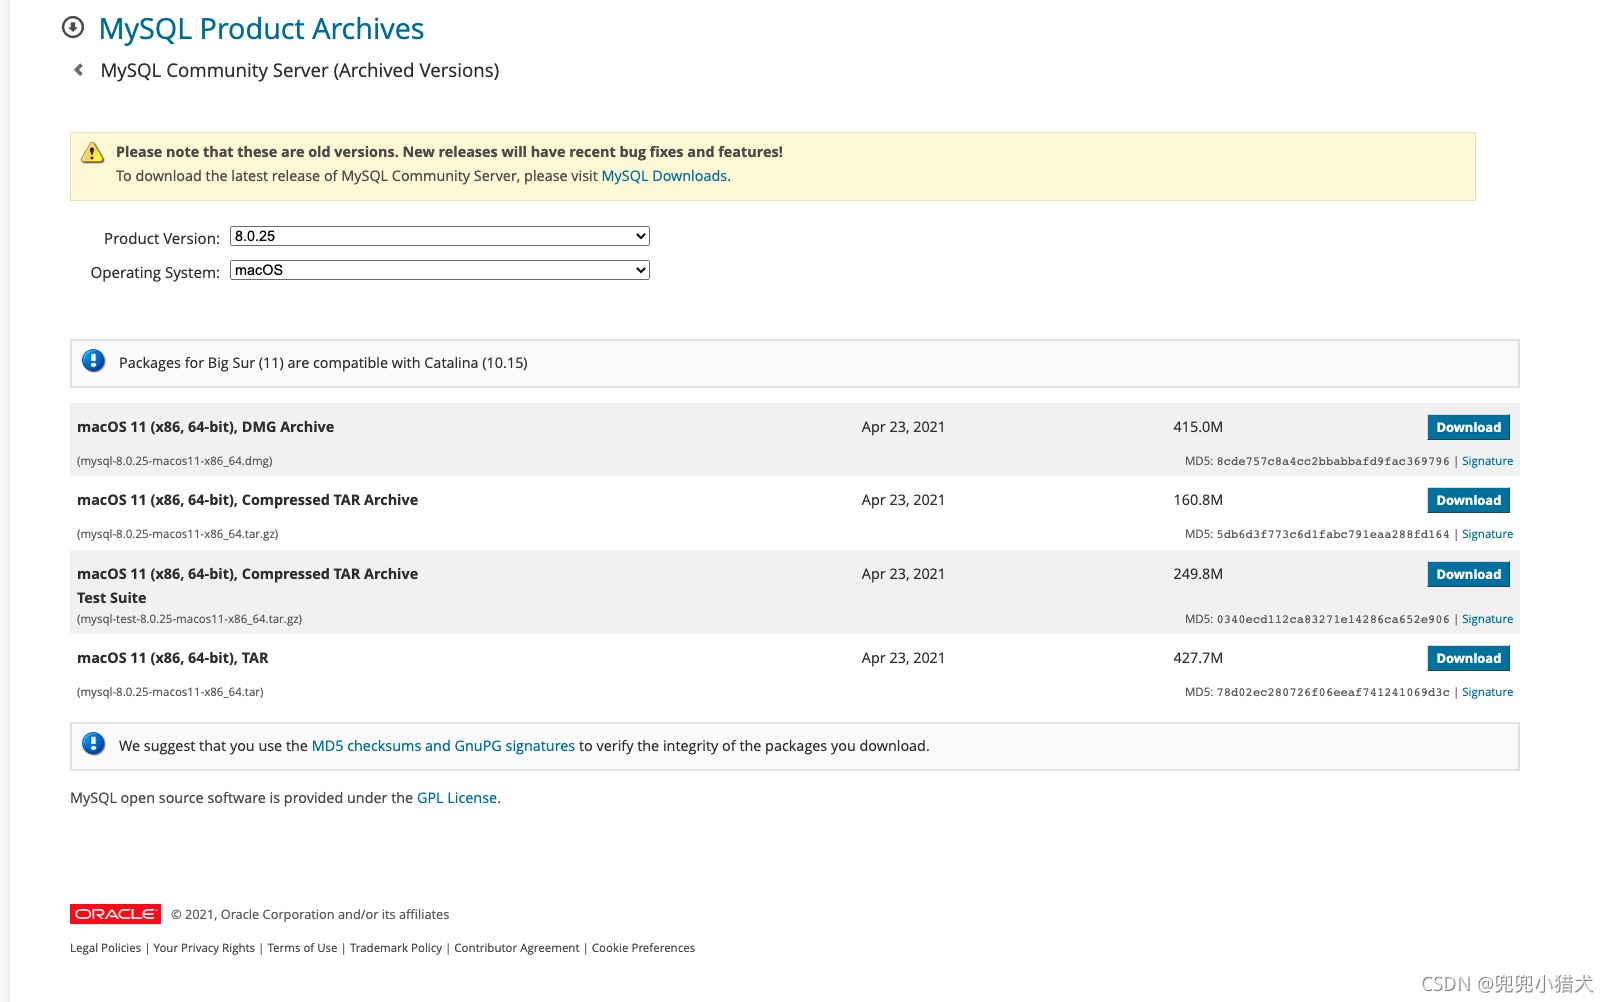Open the Product Version dropdown showing 8.0.25
Screen dimensions: 1609x1002
tap(440, 236)
